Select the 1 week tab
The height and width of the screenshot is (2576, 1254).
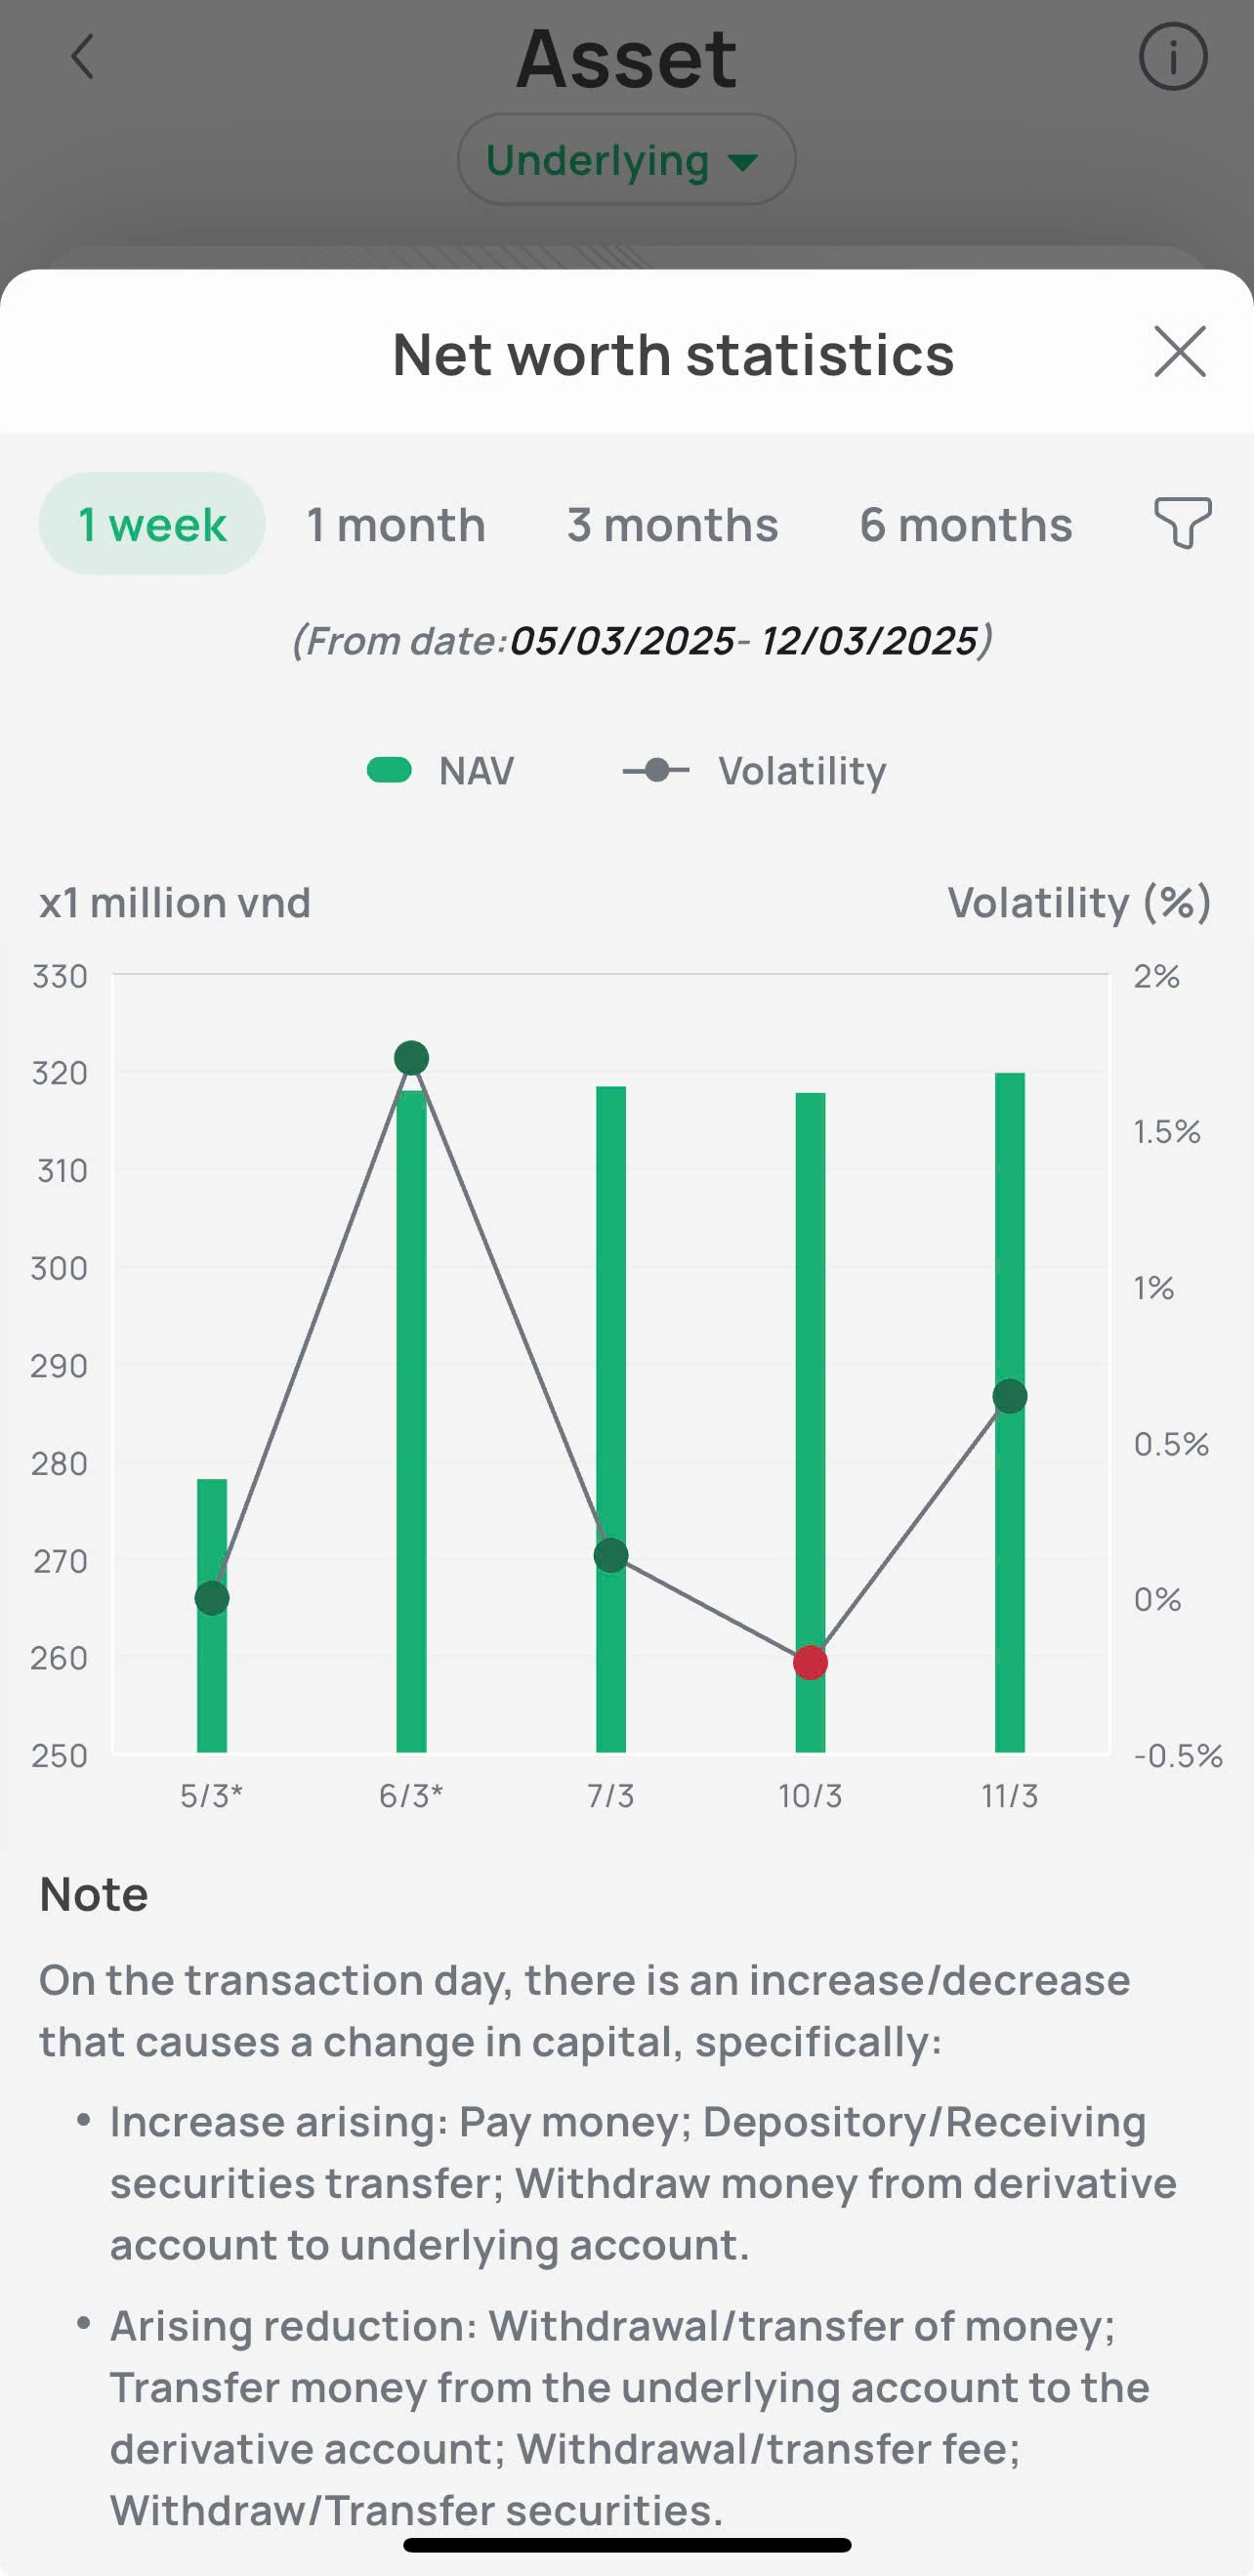click(x=152, y=524)
